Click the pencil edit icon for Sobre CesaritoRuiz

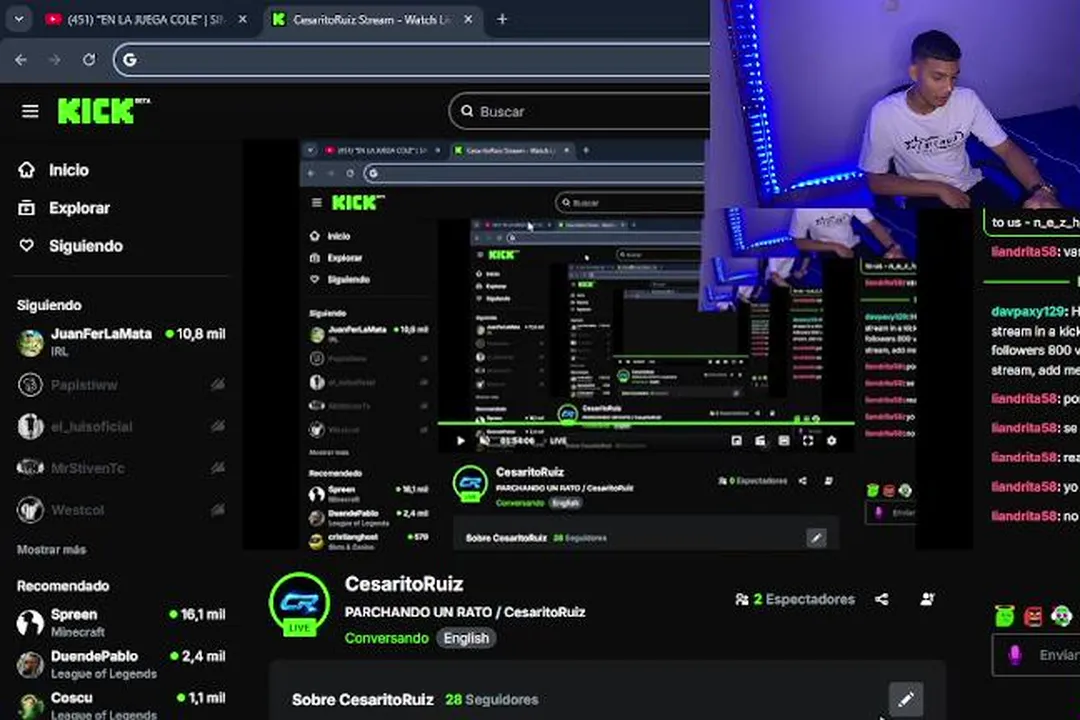(906, 699)
